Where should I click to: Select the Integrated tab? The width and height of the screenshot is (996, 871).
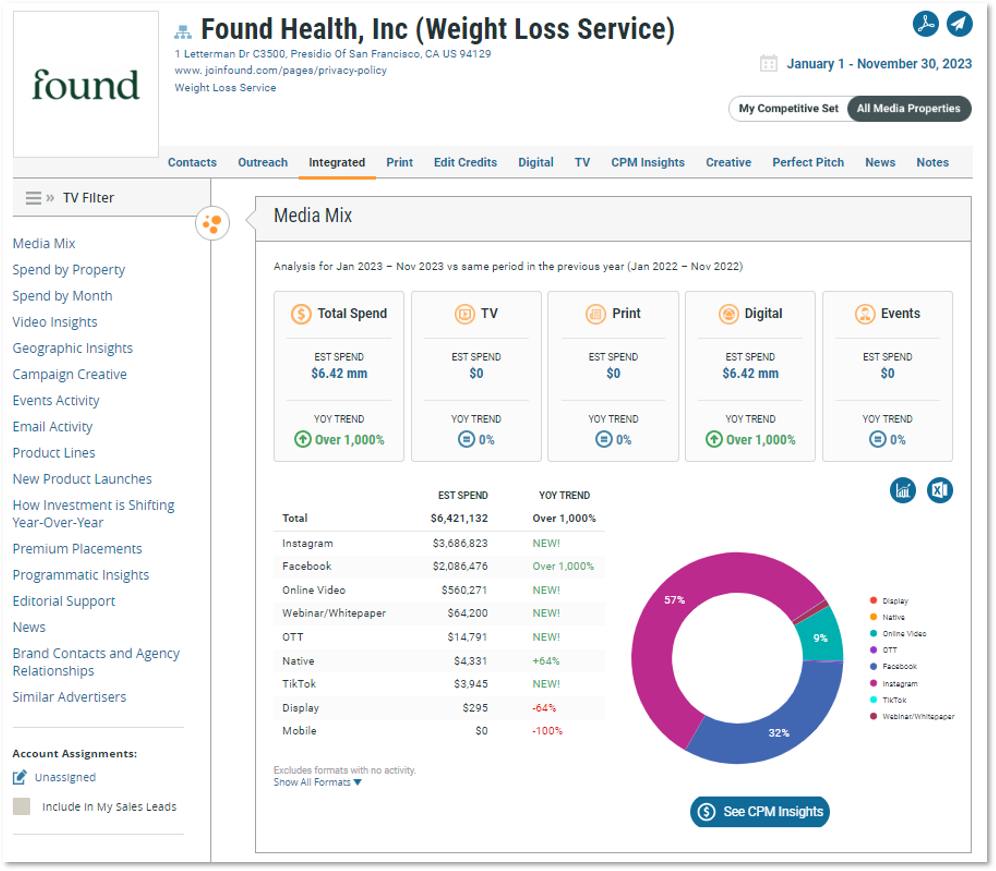coord(337,163)
